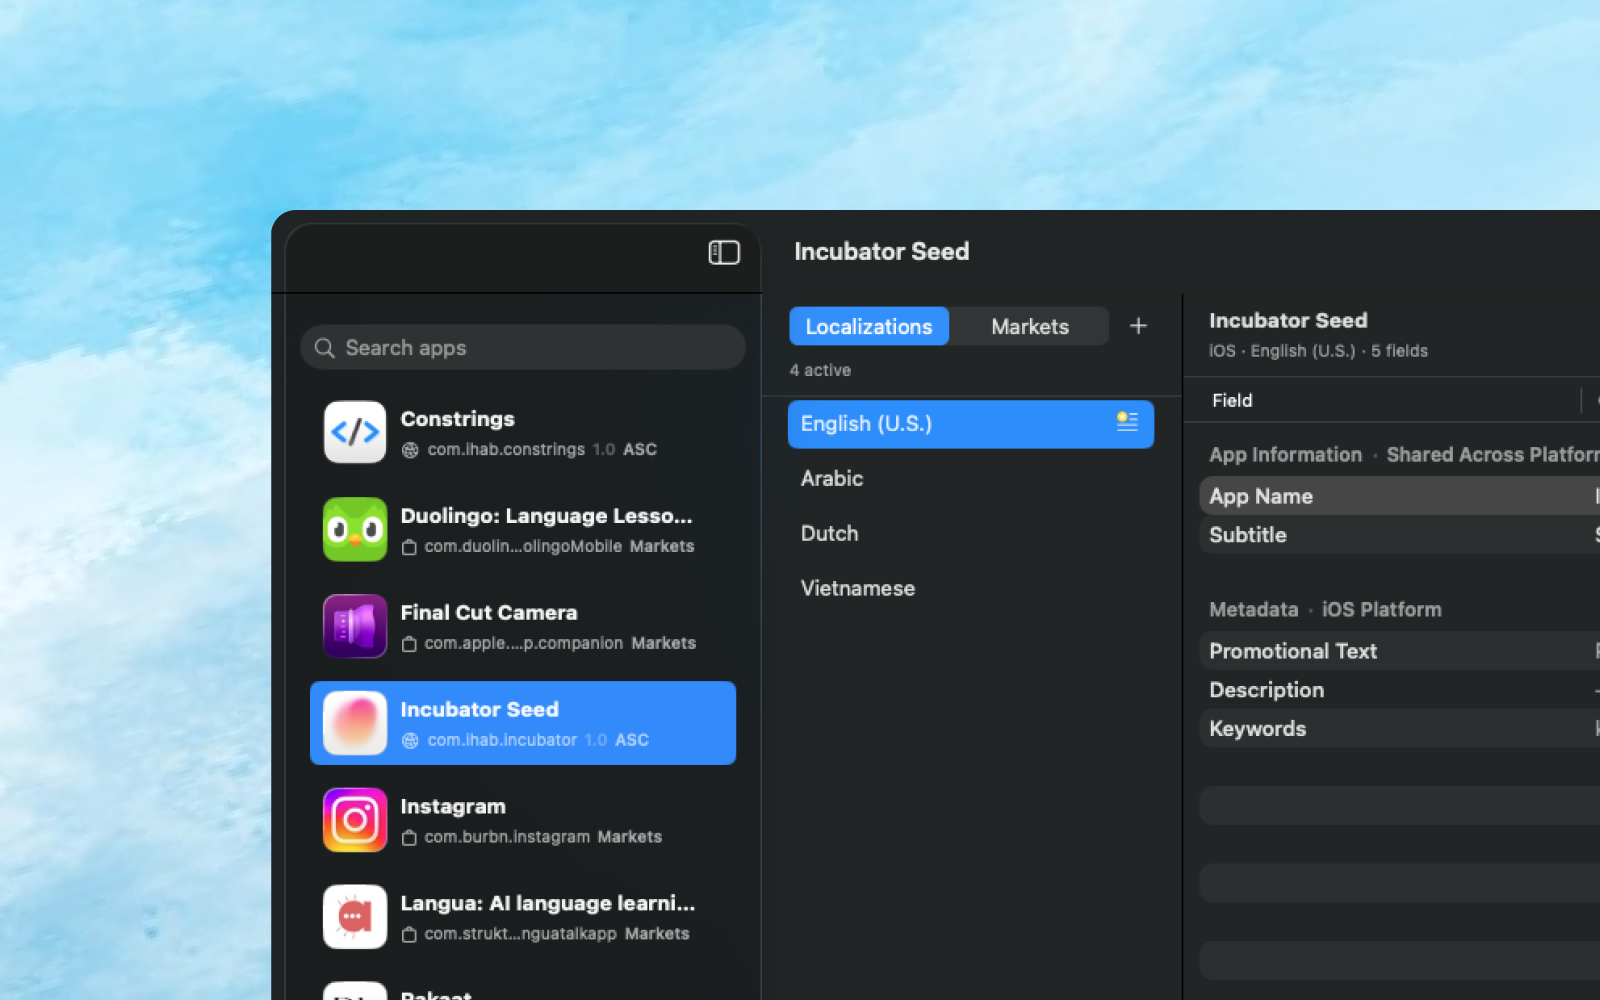Image resolution: width=1600 pixels, height=1000 pixels.
Task: Add a localization with the plus button
Action: (1138, 326)
